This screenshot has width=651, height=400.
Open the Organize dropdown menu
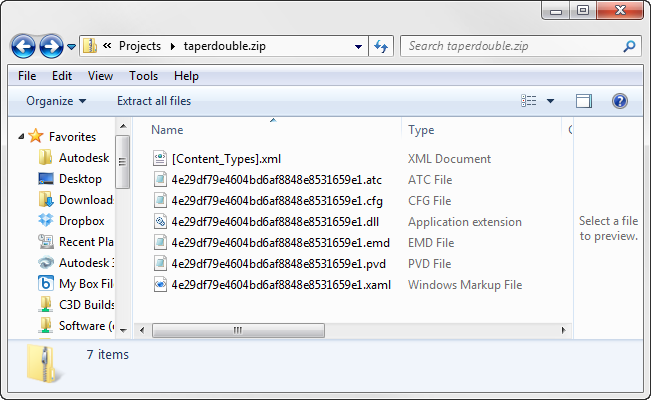(x=56, y=101)
